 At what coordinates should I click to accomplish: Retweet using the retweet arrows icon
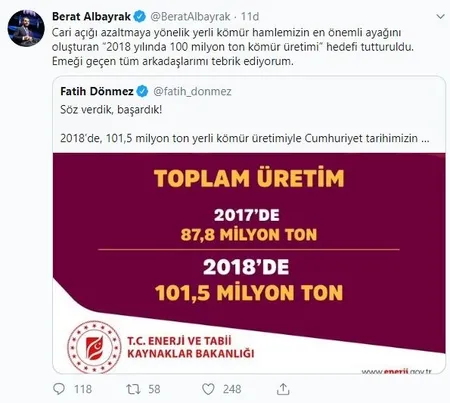click(x=133, y=389)
